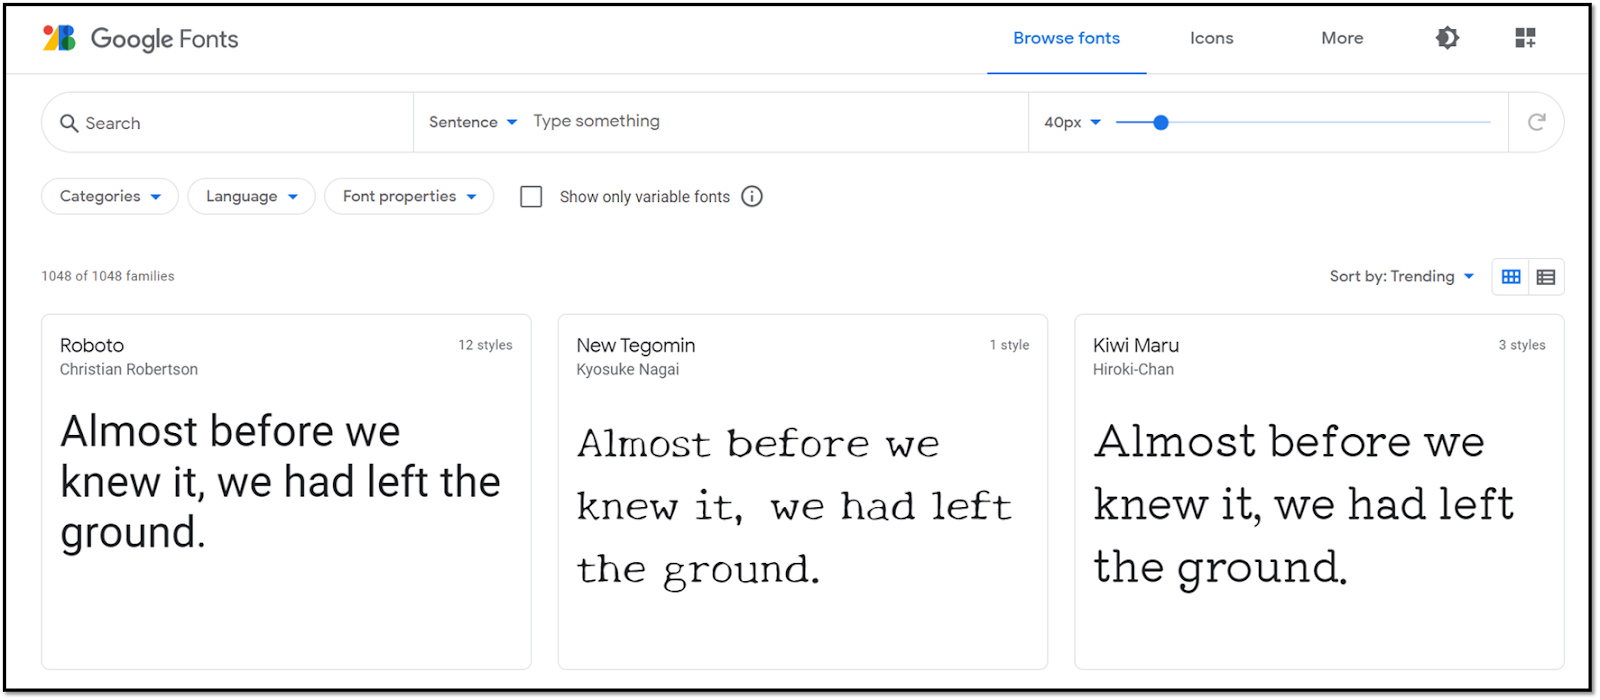Image resolution: width=1600 pixels, height=700 pixels.
Task: Click the Hiroki-Chan author name
Action: 1134,369
